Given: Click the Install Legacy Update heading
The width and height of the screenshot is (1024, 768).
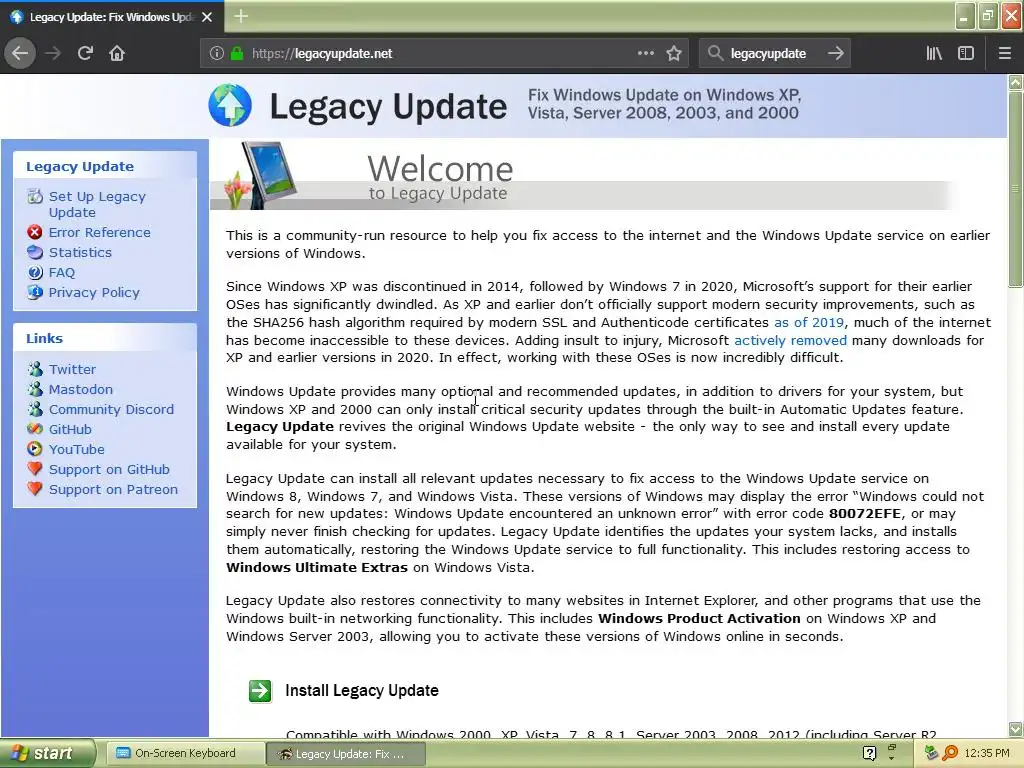Looking at the screenshot, I should click(x=362, y=690).
